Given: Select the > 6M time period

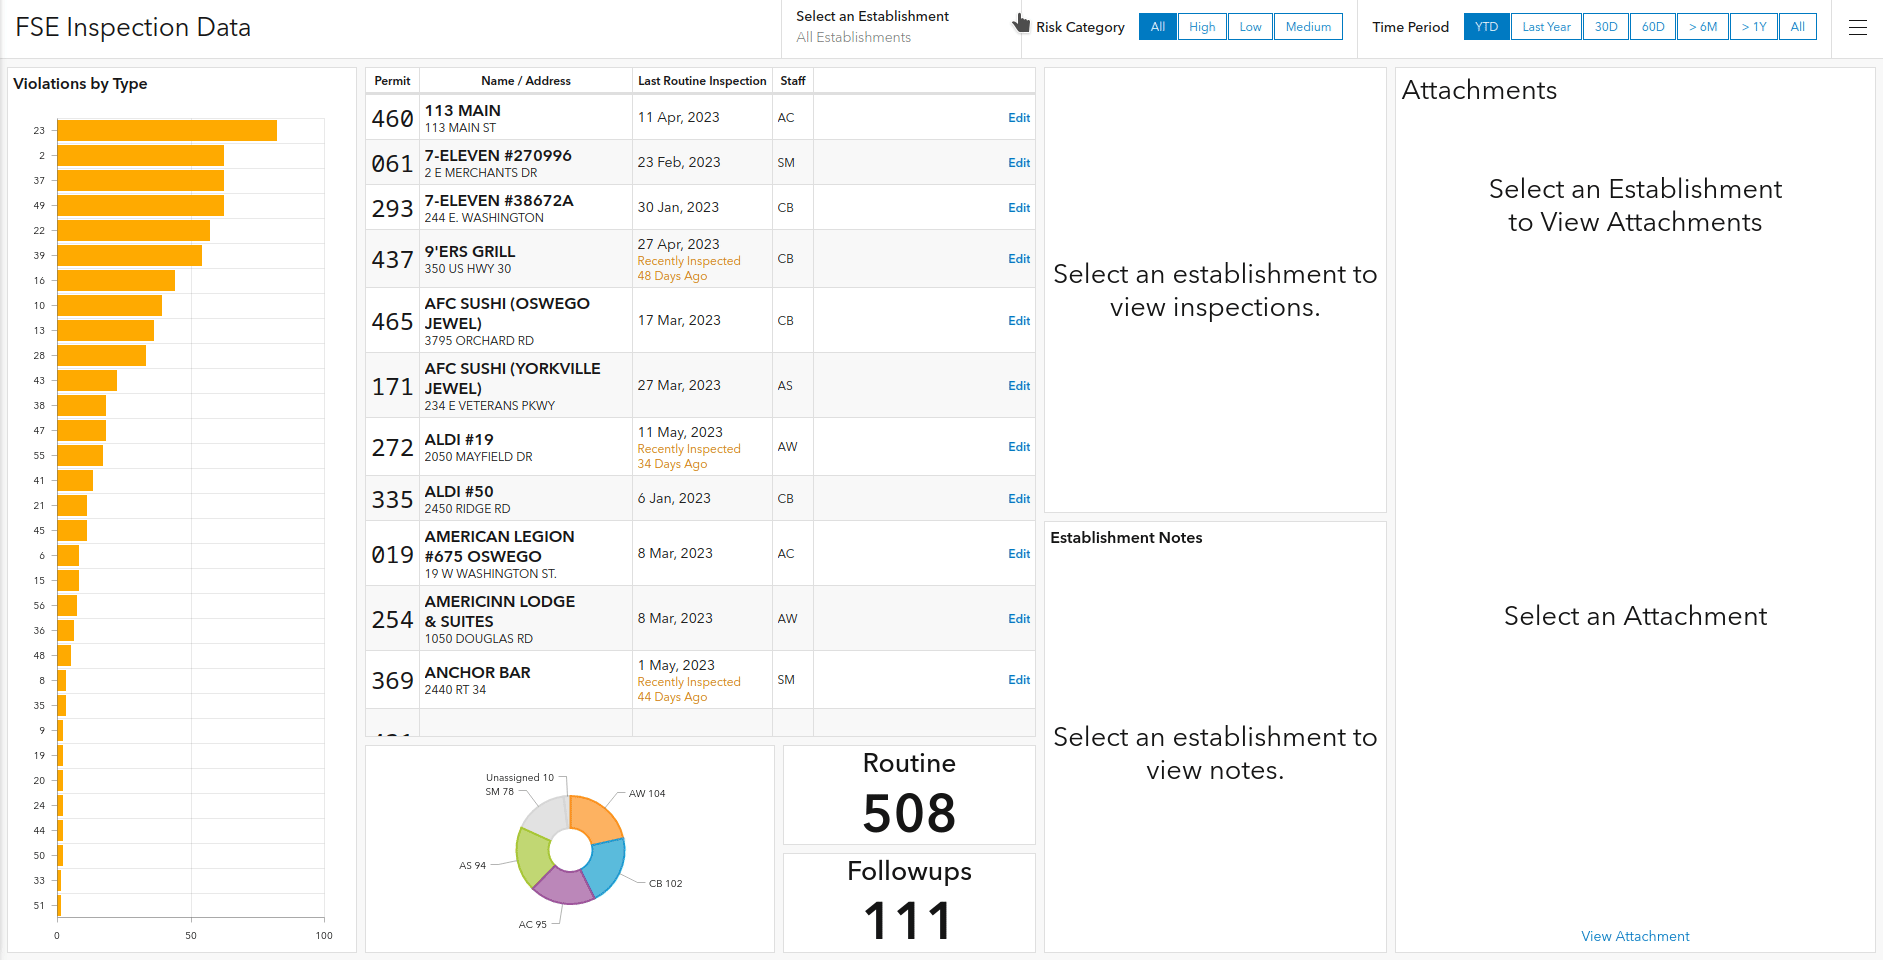Looking at the screenshot, I should (1702, 27).
